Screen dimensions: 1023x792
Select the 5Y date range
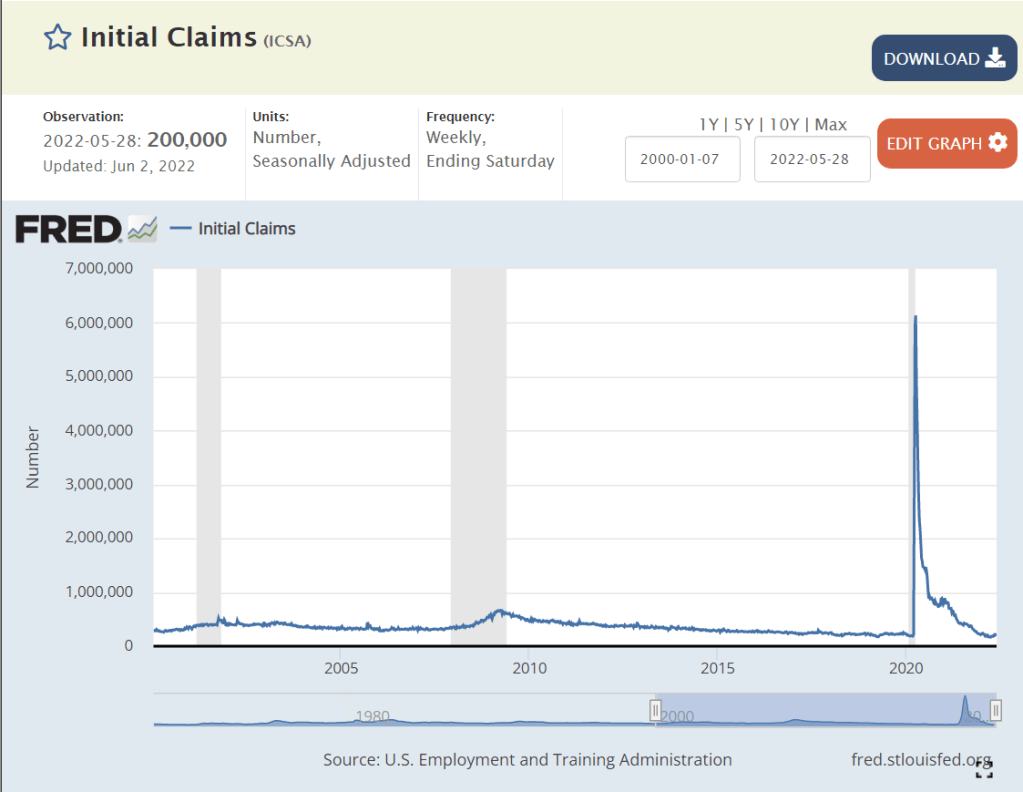744,125
